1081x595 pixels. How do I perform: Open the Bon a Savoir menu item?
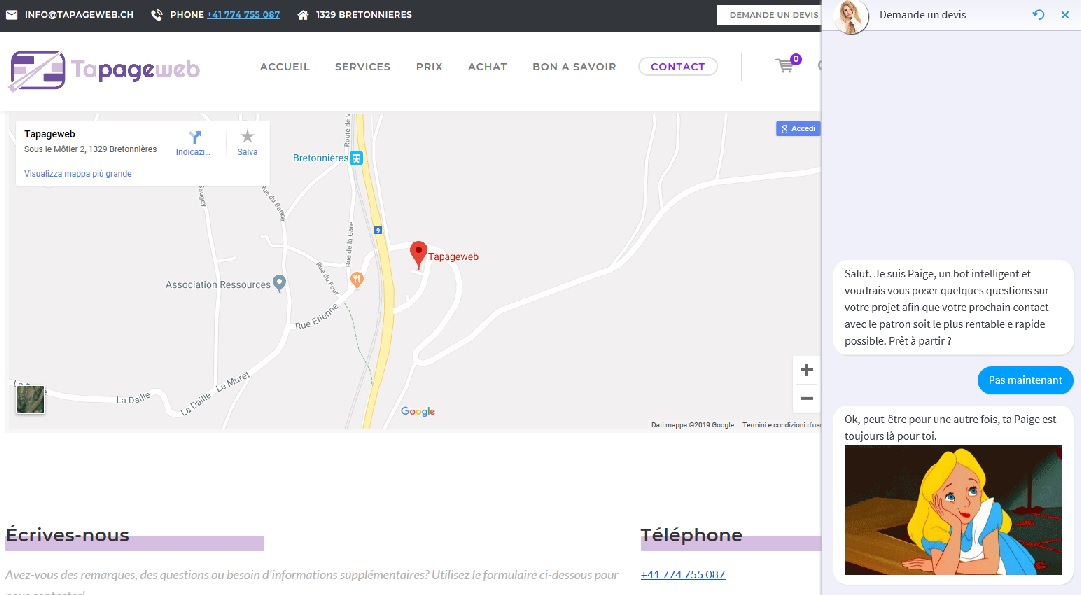tap(574, 66)
